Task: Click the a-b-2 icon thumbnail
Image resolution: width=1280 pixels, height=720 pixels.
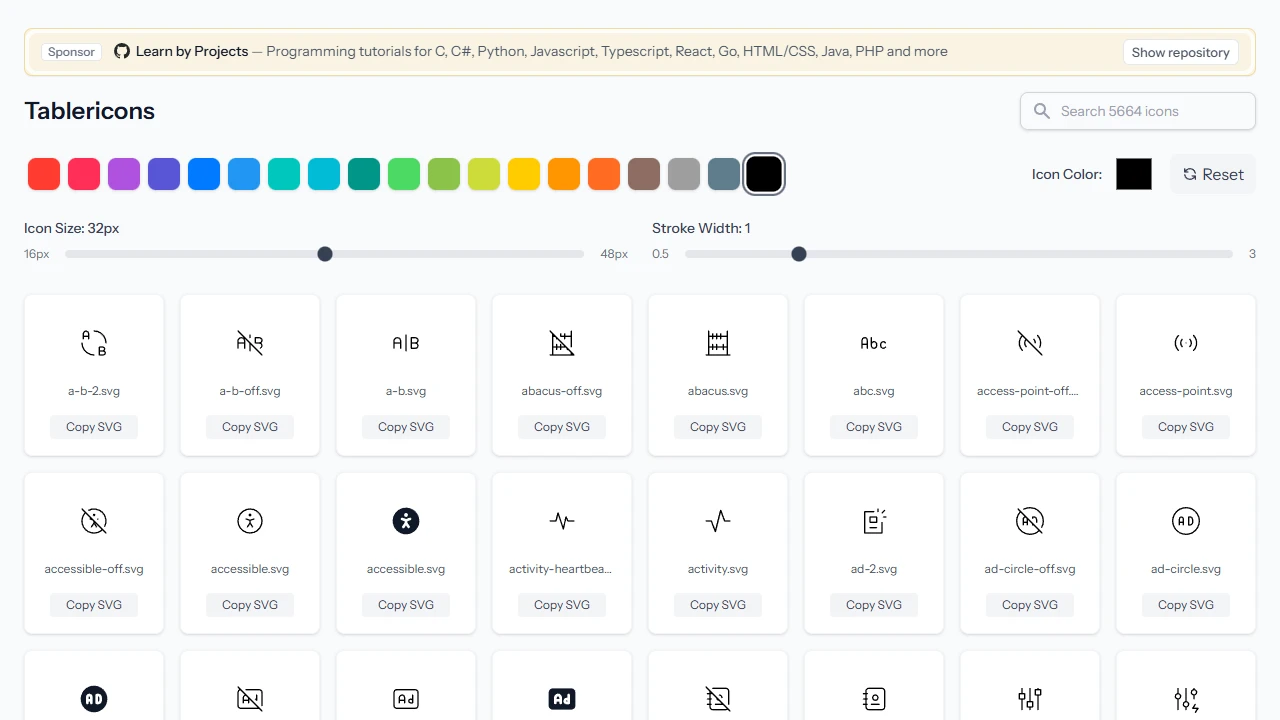Action: coord(93,343)
